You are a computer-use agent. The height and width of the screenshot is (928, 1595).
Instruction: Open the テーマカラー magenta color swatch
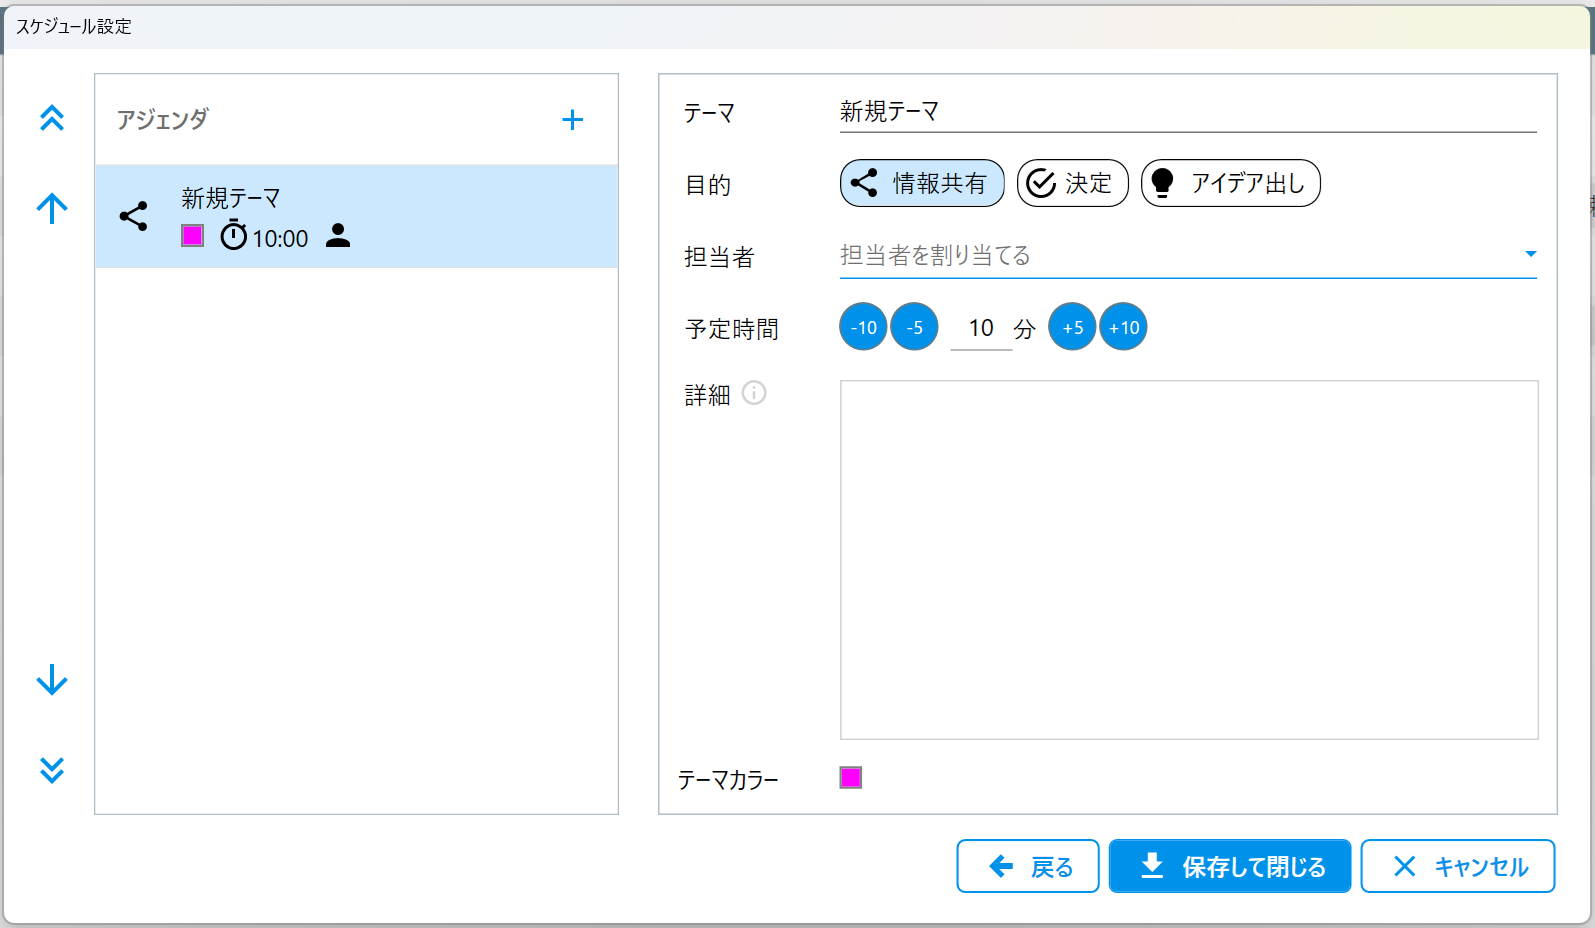coord(850,778)
